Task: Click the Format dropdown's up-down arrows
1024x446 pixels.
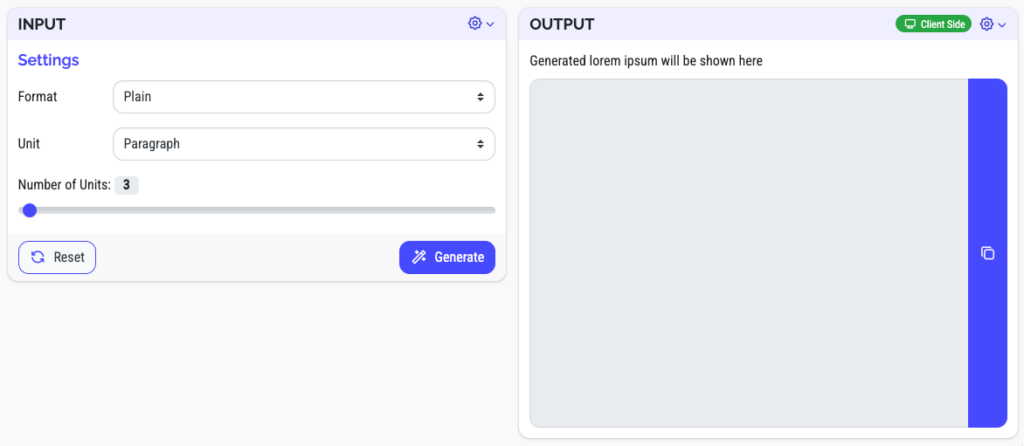Action: point(480,97)
